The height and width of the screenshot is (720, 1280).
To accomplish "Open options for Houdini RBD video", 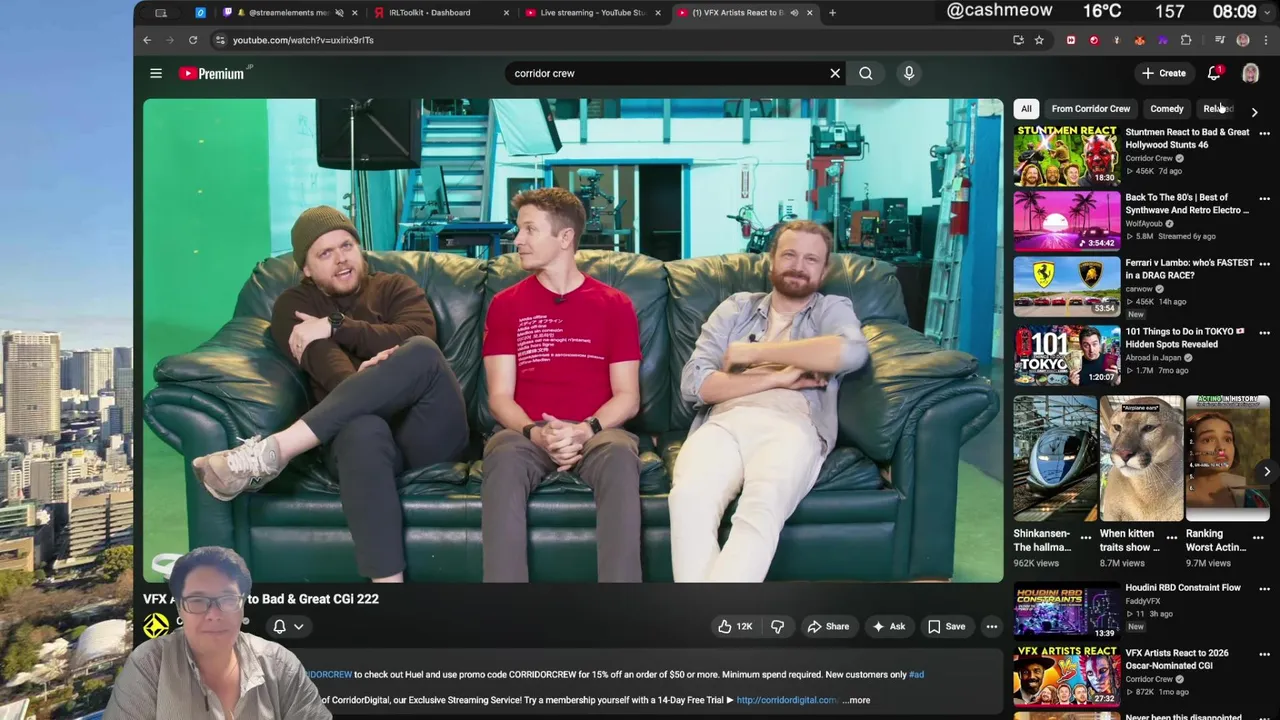I will click(x=1264, y=589).
